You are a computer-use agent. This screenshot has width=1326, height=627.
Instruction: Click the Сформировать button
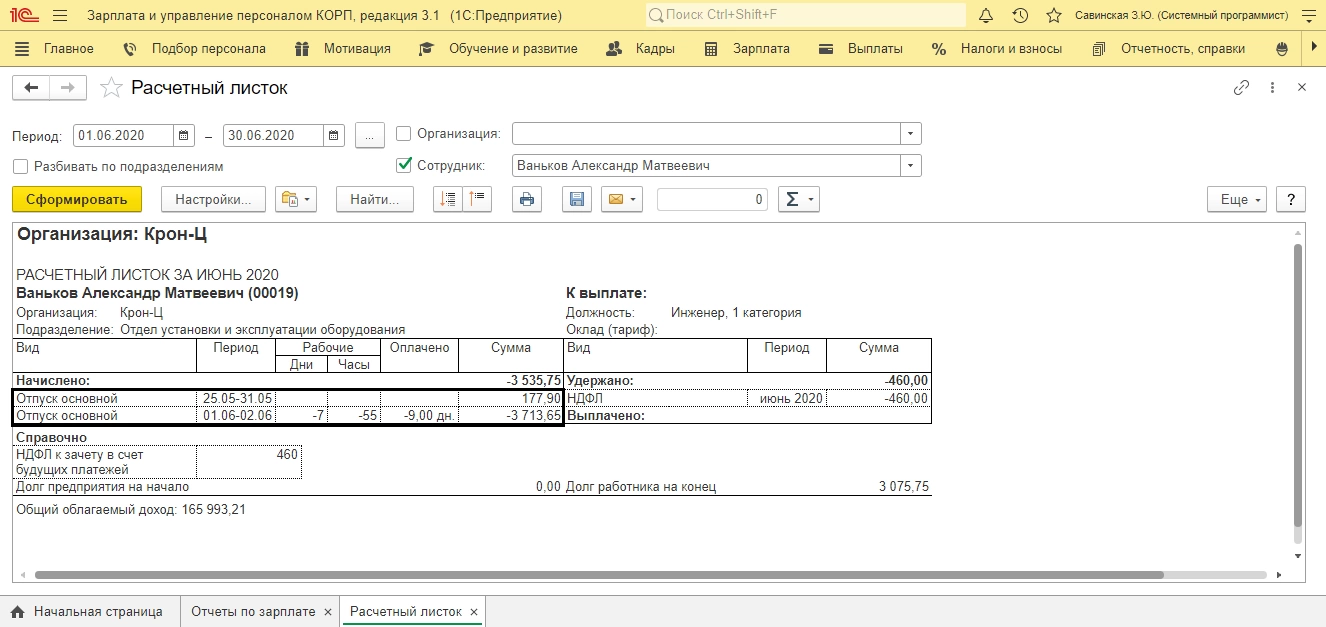(77, 200)
